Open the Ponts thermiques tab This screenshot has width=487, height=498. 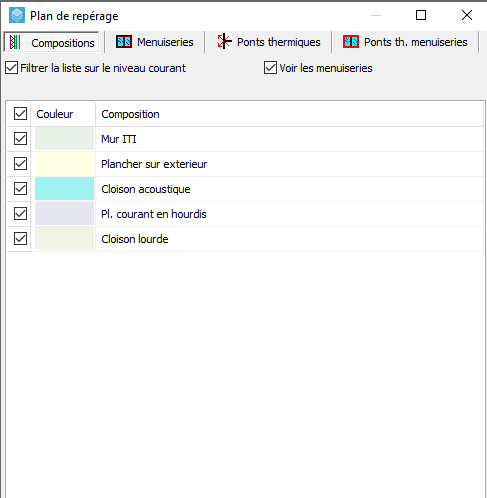[269, 42]
